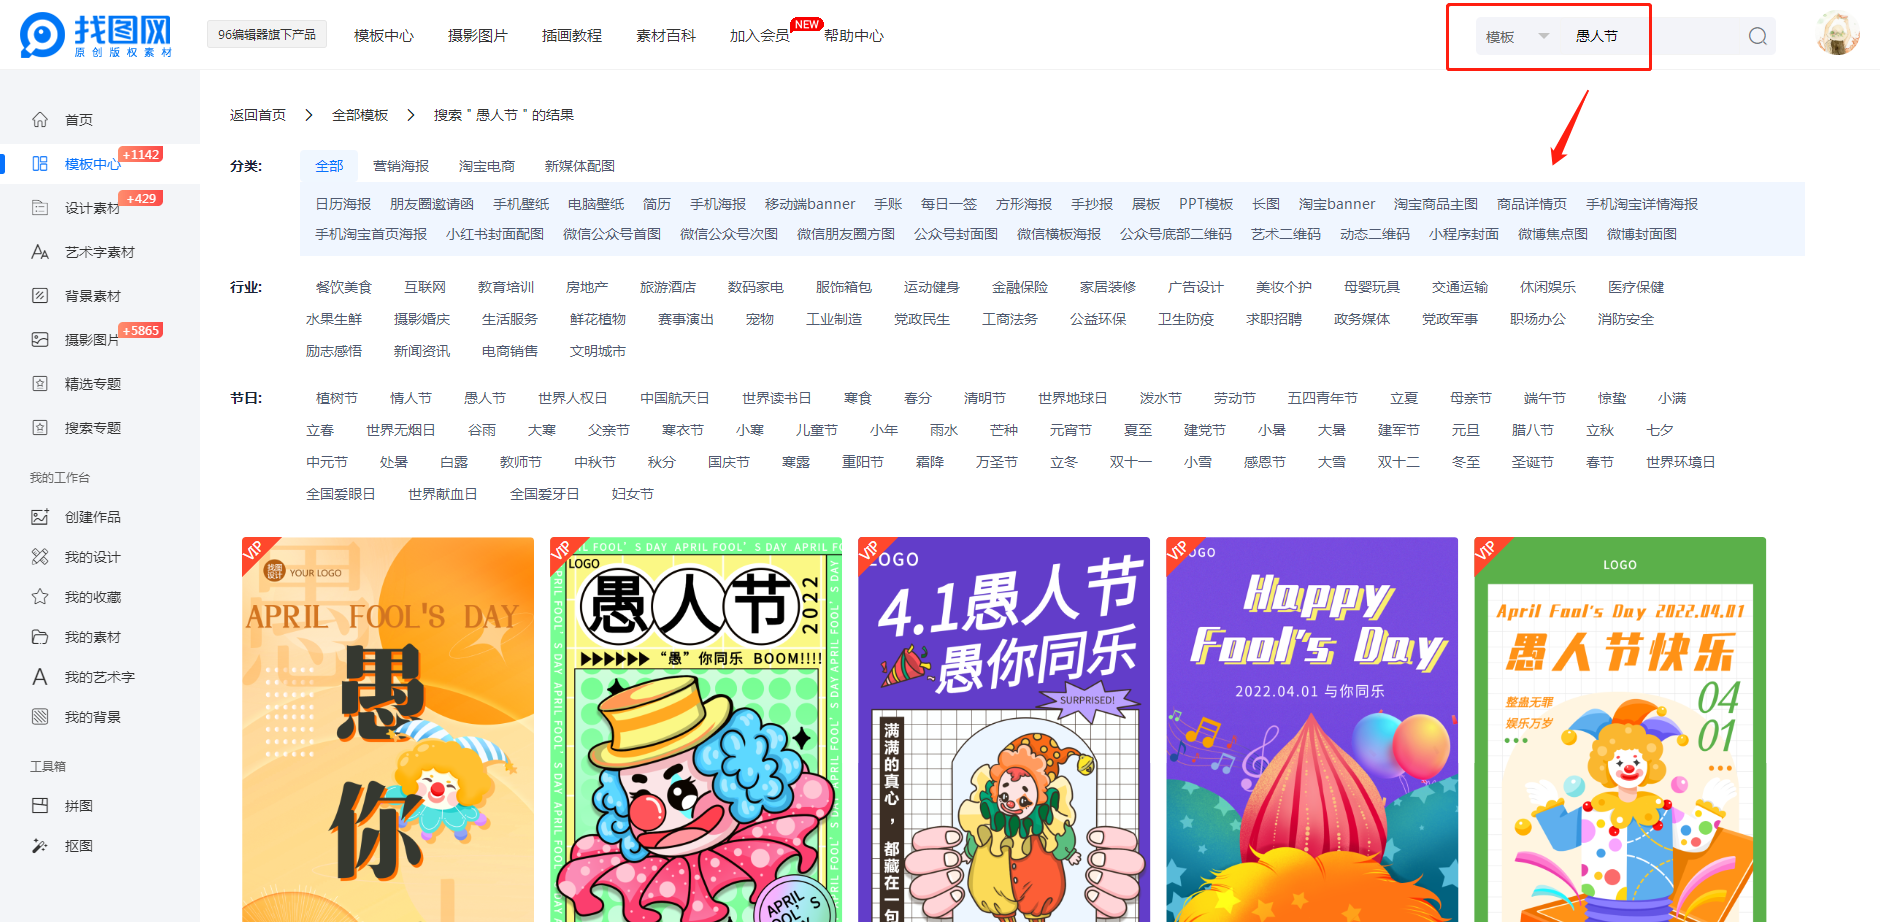Open the 找图网 logo
The image size is (1880, 922).
(96, 36)
